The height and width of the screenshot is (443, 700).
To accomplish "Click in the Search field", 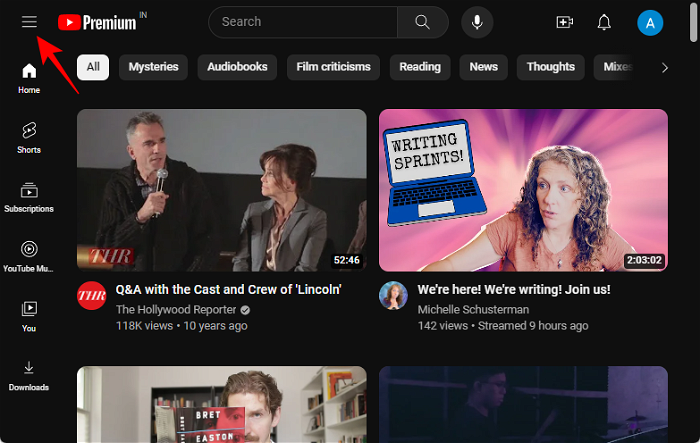I will 303,22.
